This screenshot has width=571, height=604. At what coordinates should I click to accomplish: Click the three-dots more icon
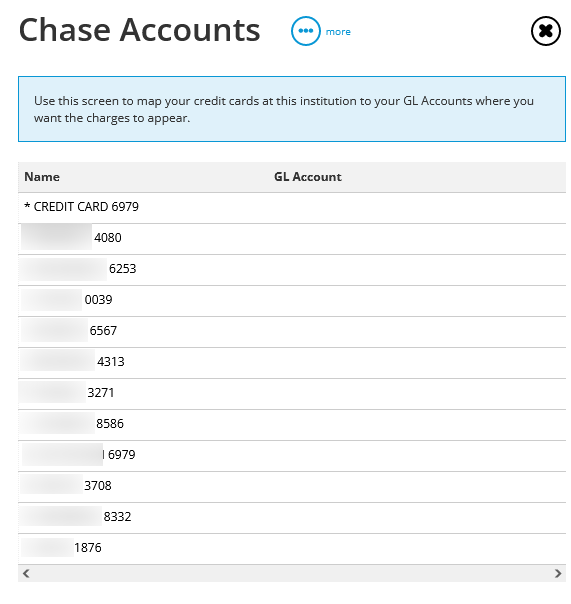tap(306, 31)
